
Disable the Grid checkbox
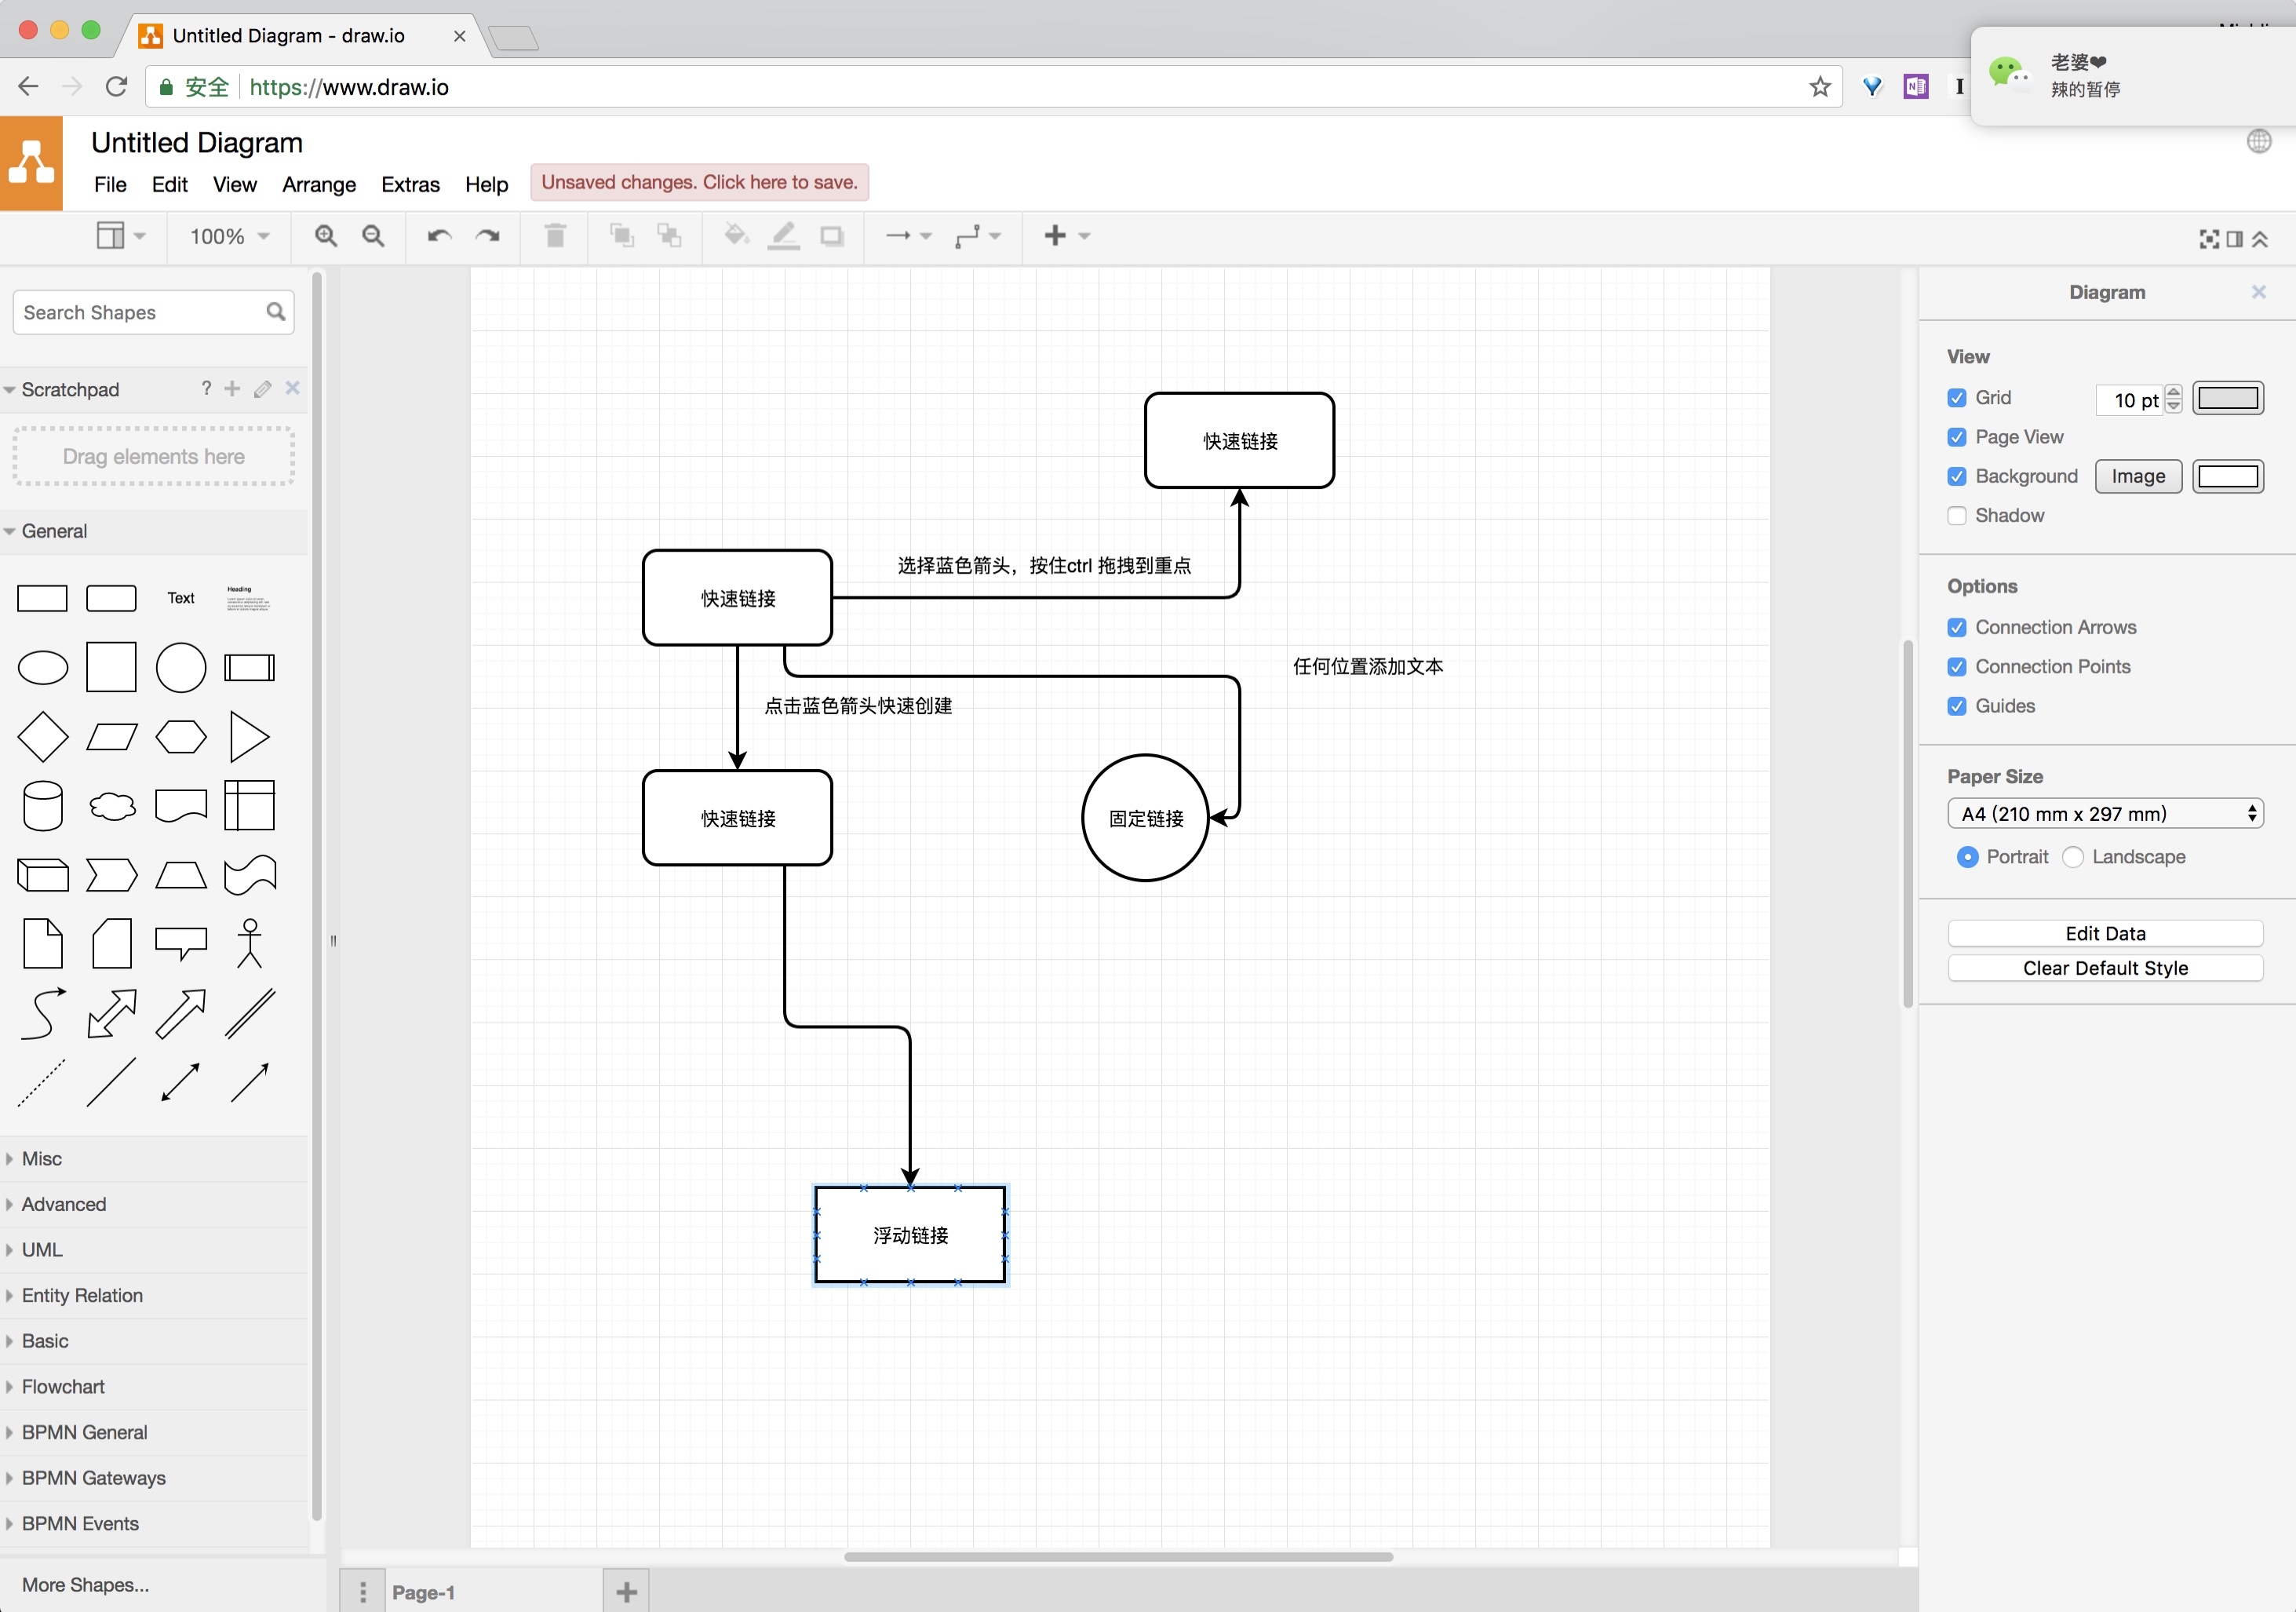point(1957,398)
